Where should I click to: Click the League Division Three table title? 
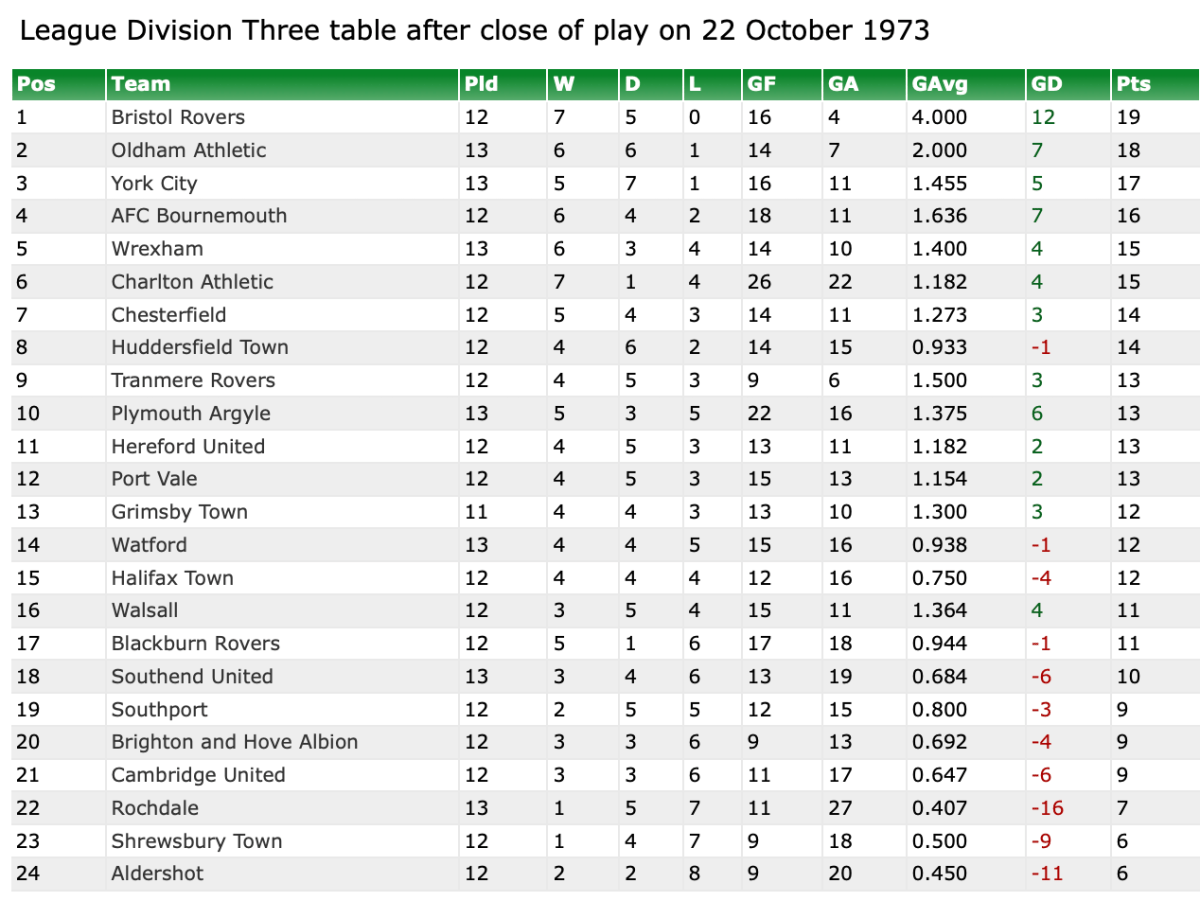point(474,31)
